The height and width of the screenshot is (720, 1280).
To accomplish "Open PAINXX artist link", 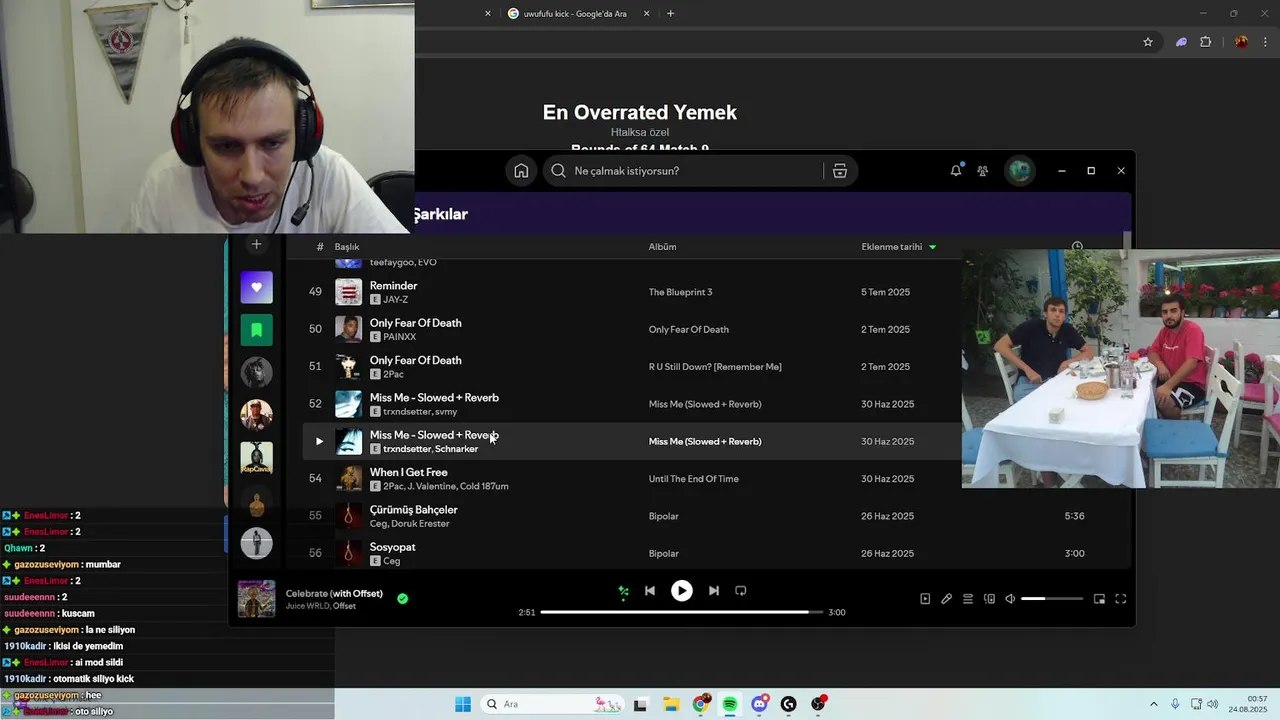I will 400,337.
